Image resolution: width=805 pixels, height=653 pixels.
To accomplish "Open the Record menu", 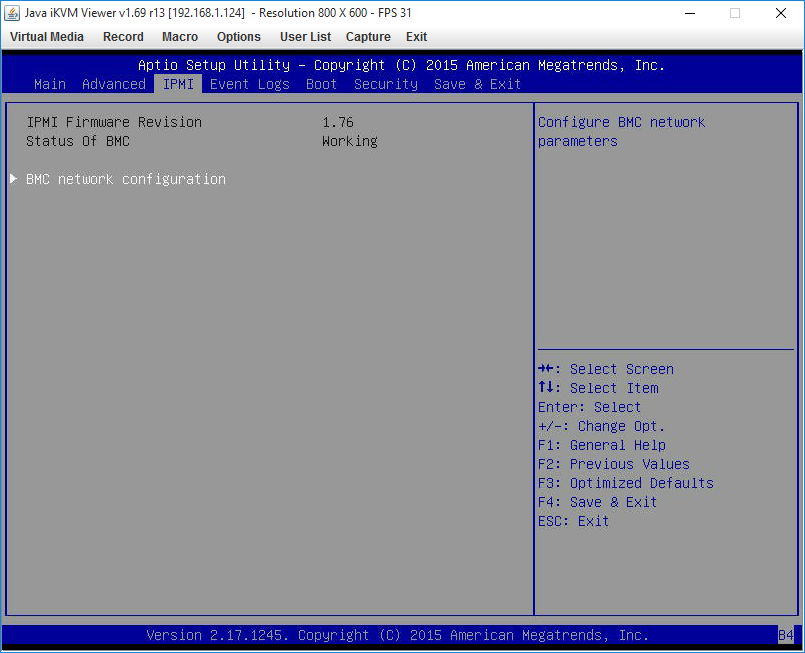I will tap(123, 37).
